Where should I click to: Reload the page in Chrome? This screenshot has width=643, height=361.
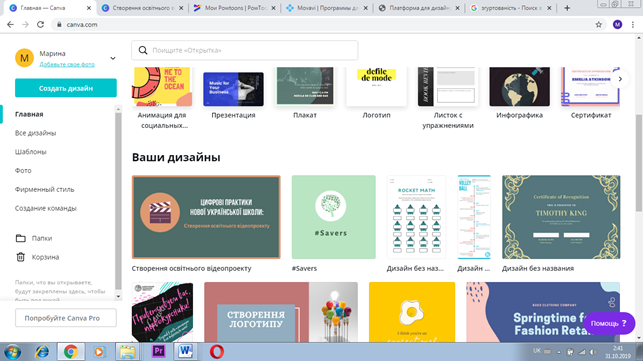40,25
